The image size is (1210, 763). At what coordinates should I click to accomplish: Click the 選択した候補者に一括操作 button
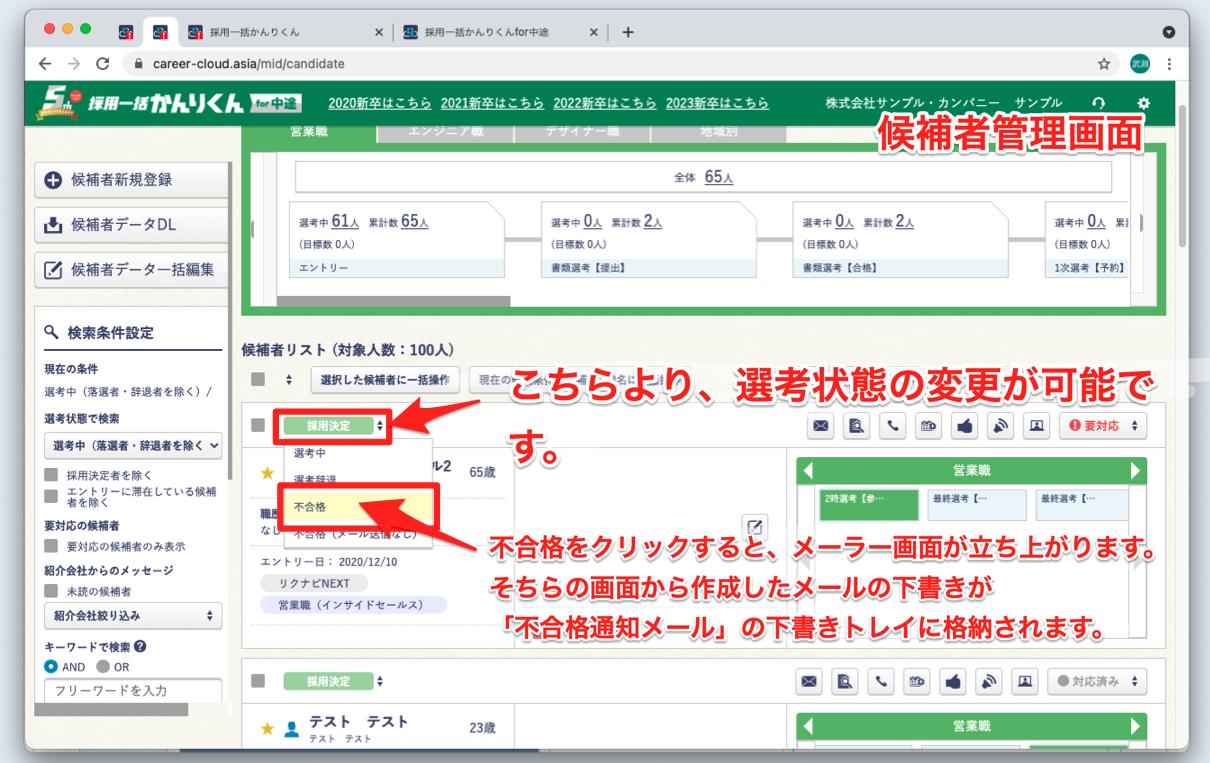pyautogui.click(x=388, y=380)
